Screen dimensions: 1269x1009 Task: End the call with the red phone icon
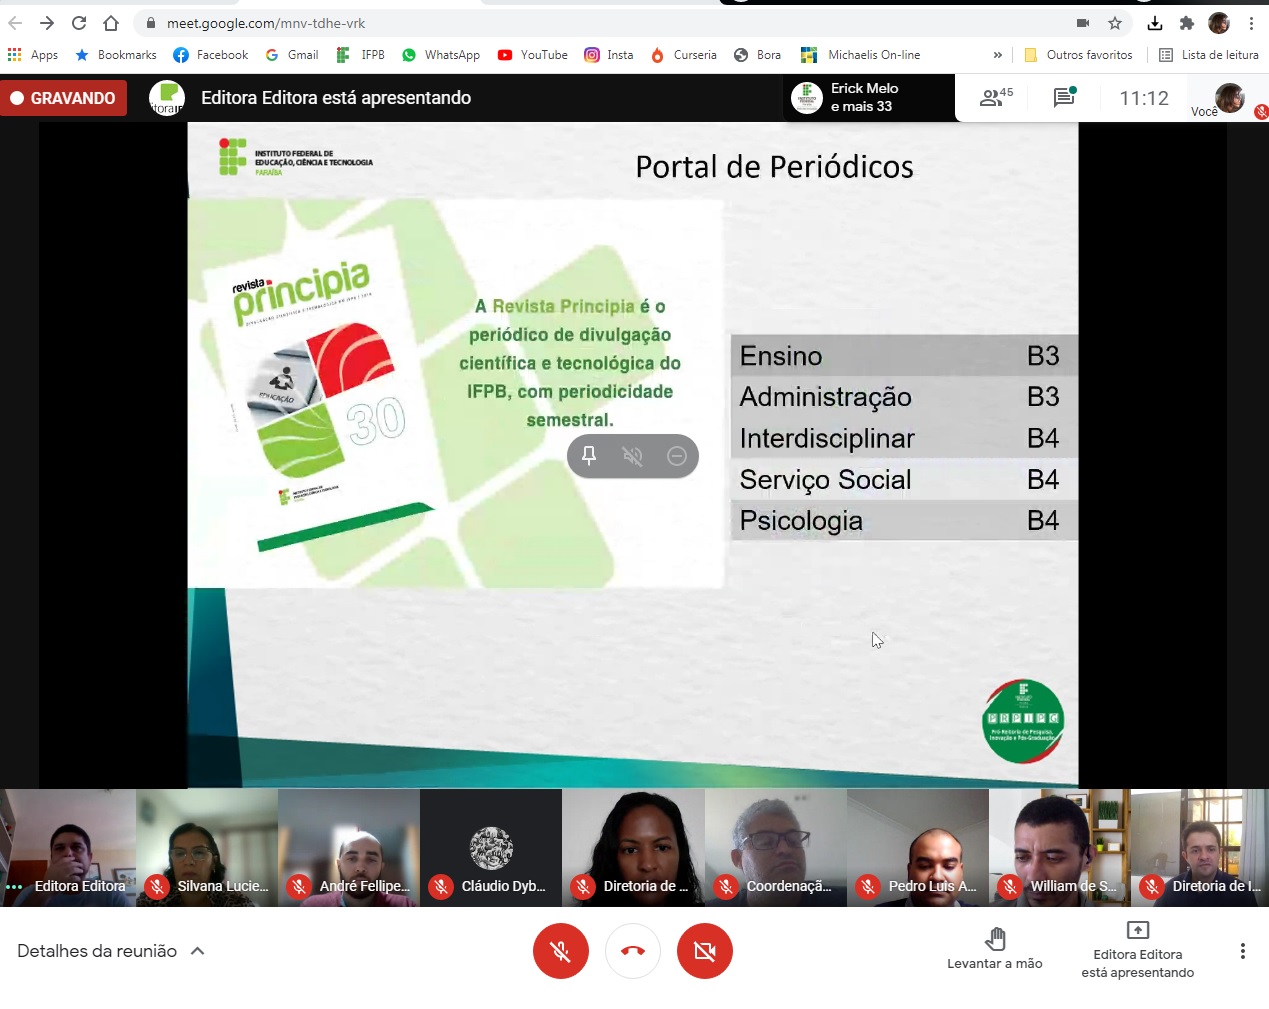tap(632, 951)
